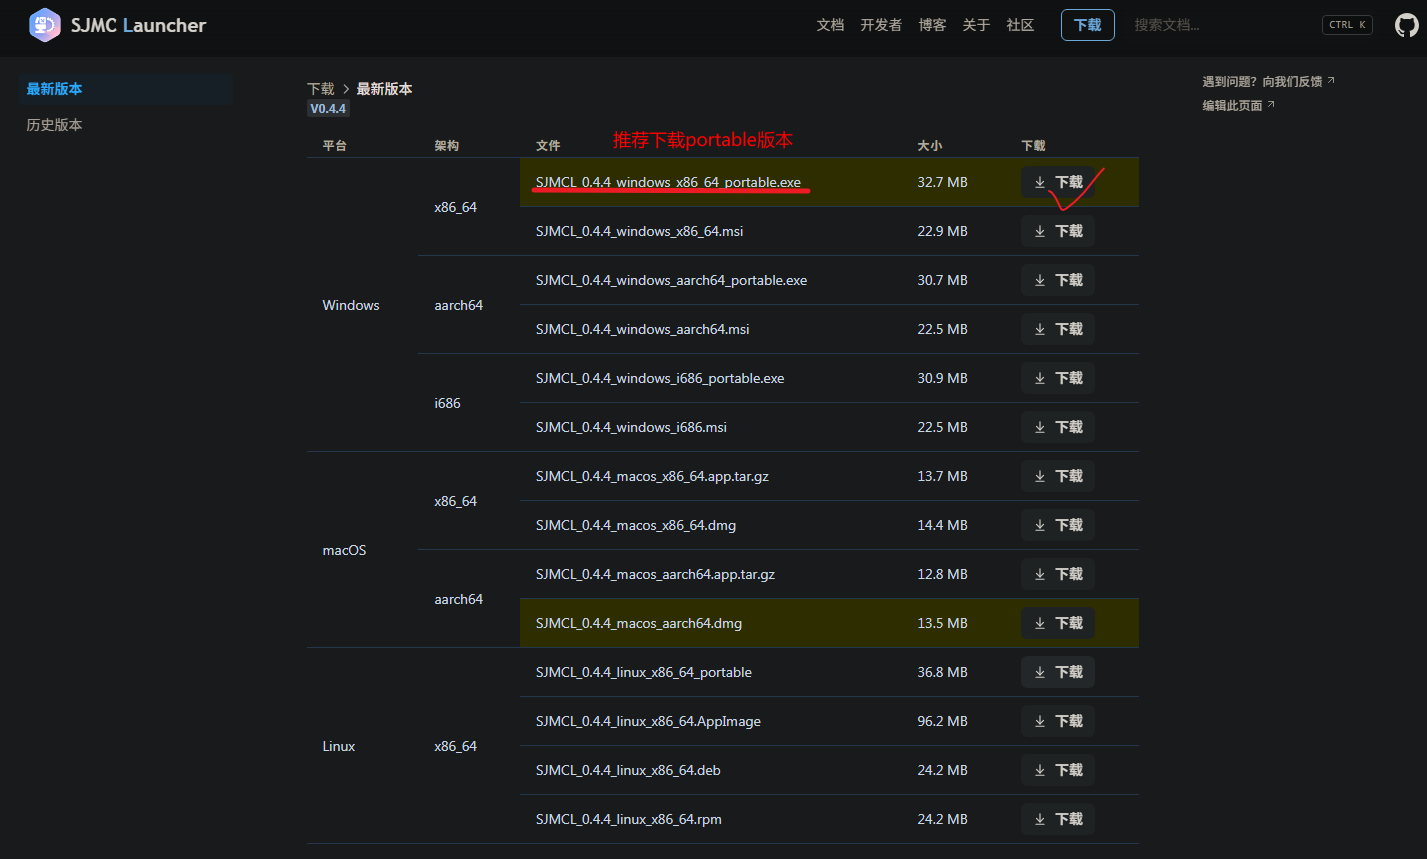This screenshot has width=1427, height=859.
Task: Open the 博客 navigation item
Action: (x=932, y=25)
